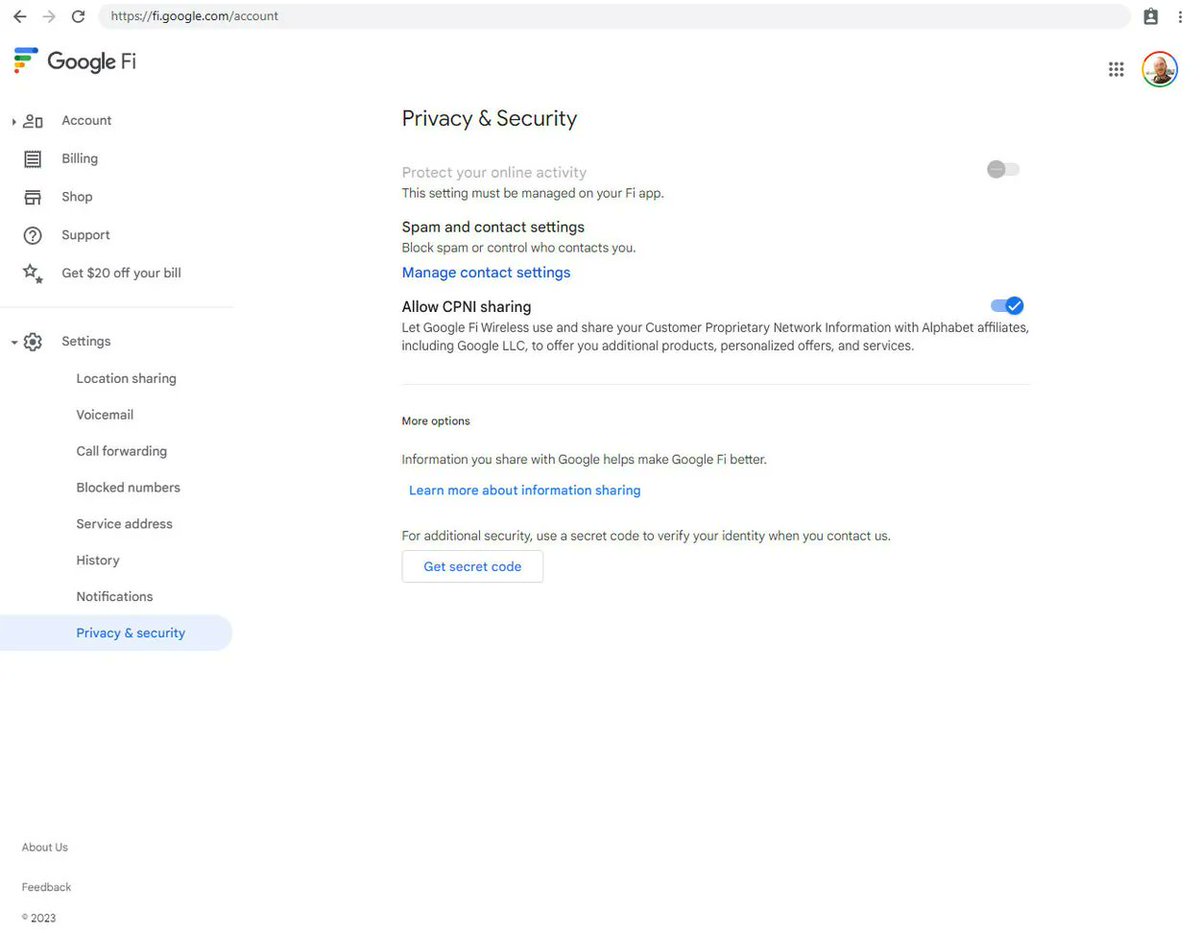The width and height of the screenshot is (1200, 933).
Task: Click the Billing receipt icon
Action: tap(33, 159)
